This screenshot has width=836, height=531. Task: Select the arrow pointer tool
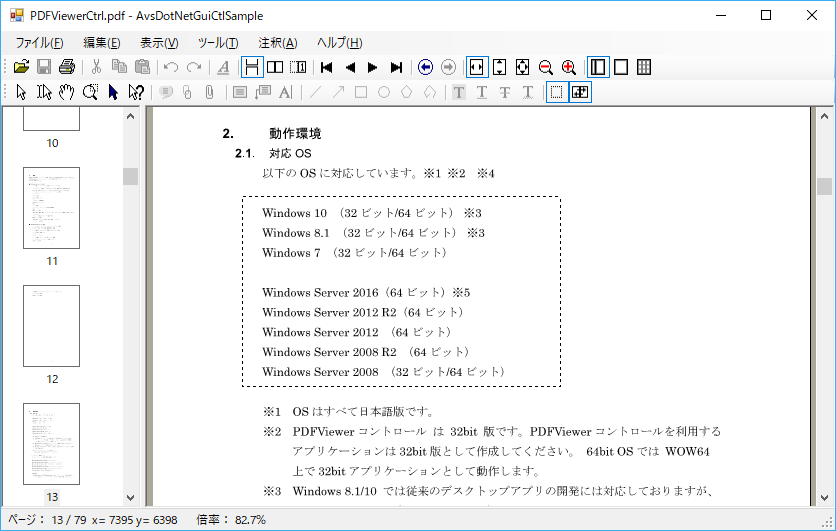(21, 92)
